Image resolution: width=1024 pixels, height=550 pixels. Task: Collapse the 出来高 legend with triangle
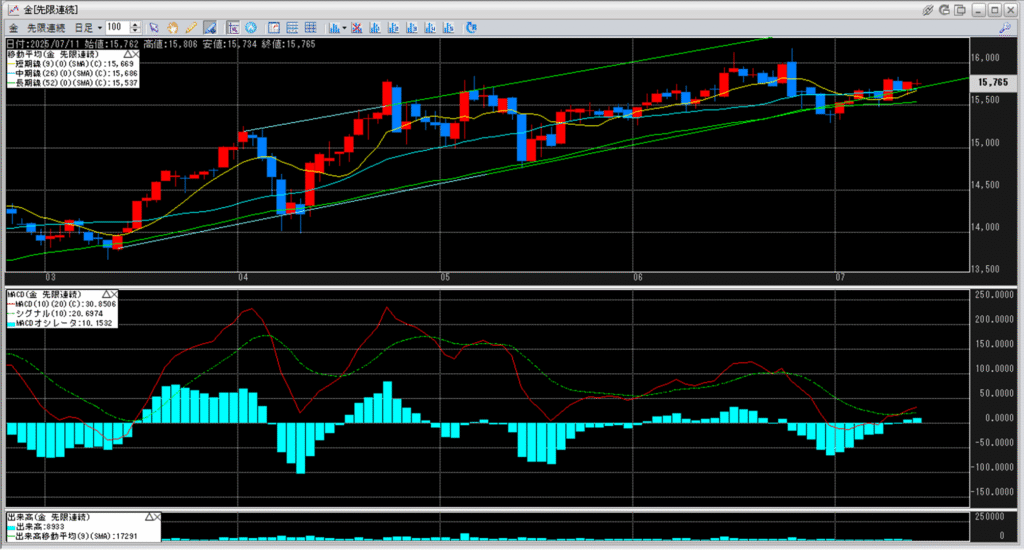pyautogui.click(x=149, y=517)
